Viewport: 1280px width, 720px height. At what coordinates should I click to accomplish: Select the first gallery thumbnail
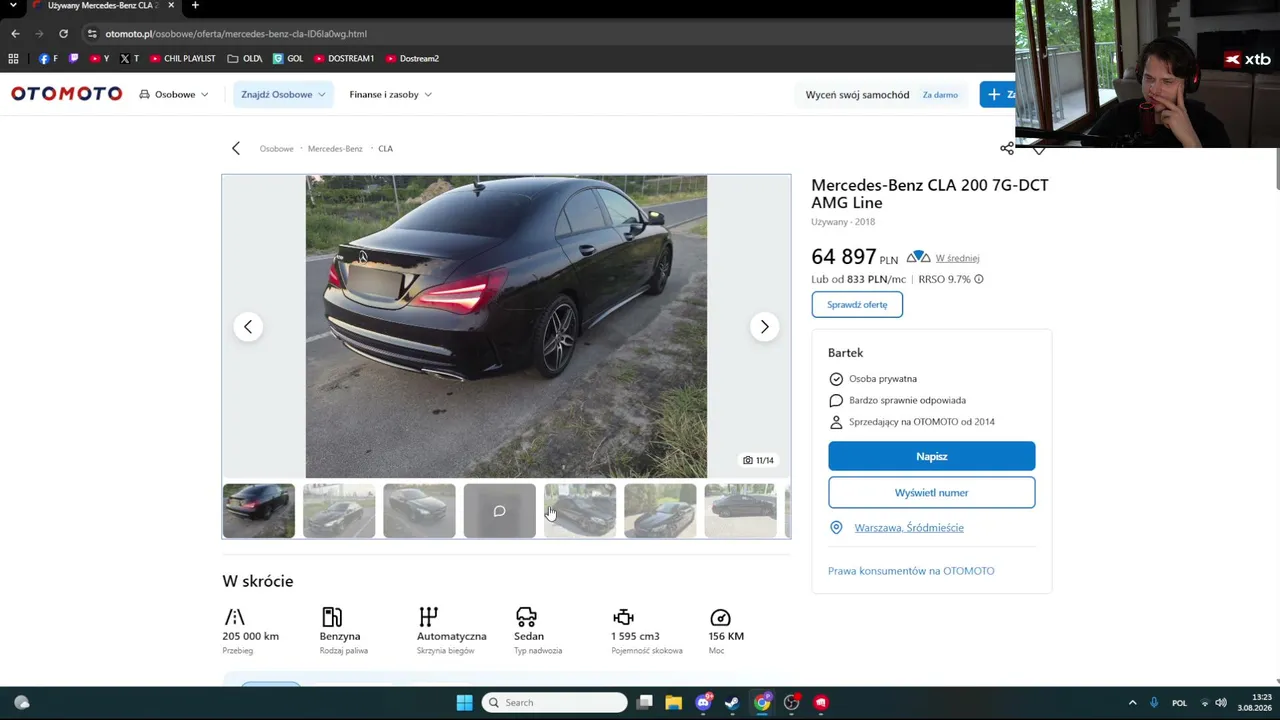tap(259, 511)
